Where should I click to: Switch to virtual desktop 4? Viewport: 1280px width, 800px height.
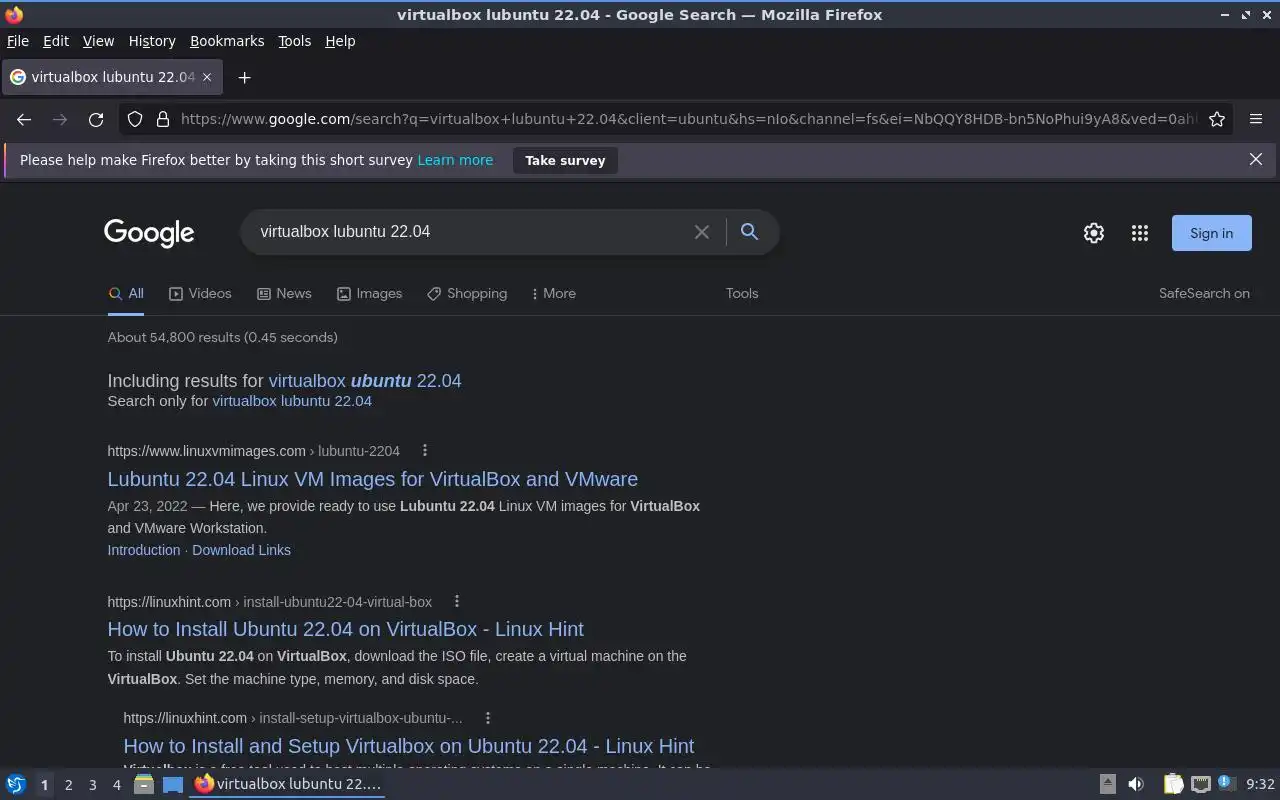(x=116, y=785)
